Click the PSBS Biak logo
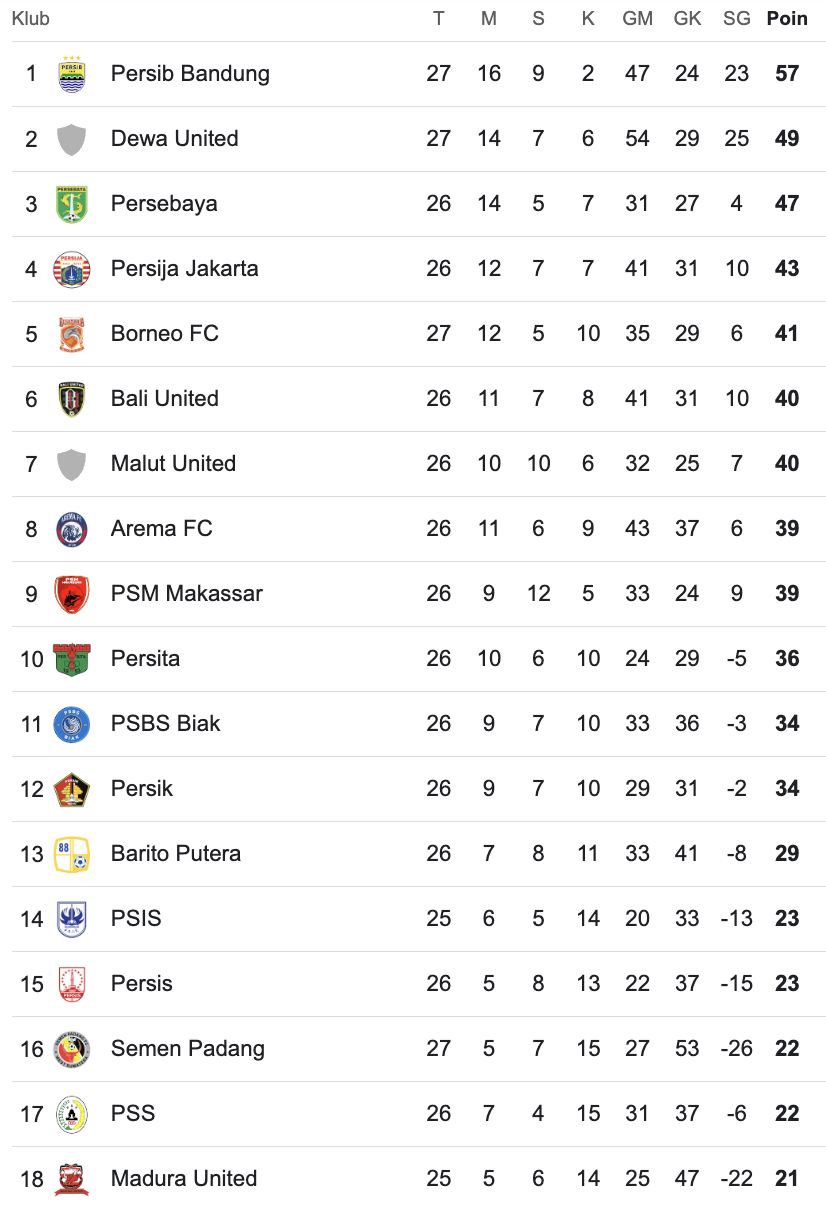Image resolution: width=826 pixels, height=1220 pixels. pos(71,724)
